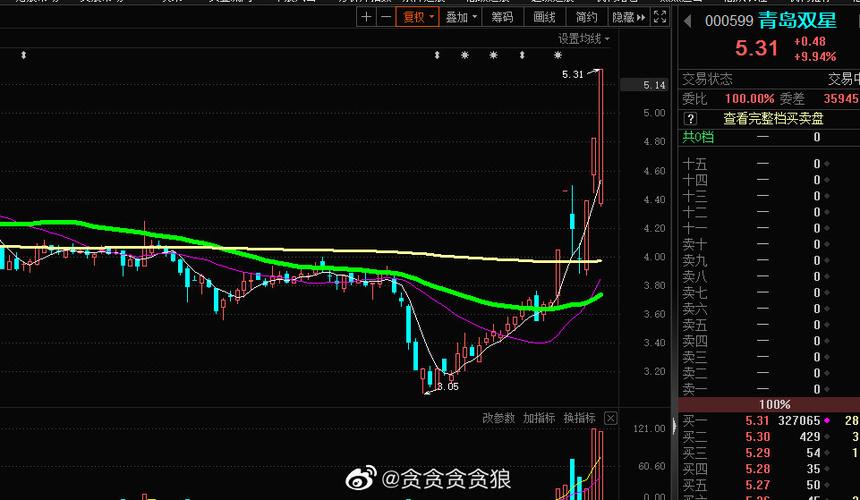Click the left arrow before stock code 000599
The width and height of the screenshot is (860, 500).
point(688,21)
